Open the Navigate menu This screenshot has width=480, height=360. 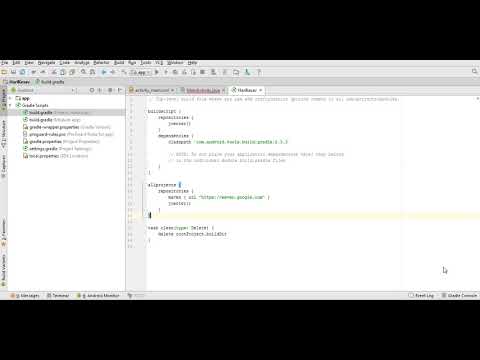tap(46, 63)
